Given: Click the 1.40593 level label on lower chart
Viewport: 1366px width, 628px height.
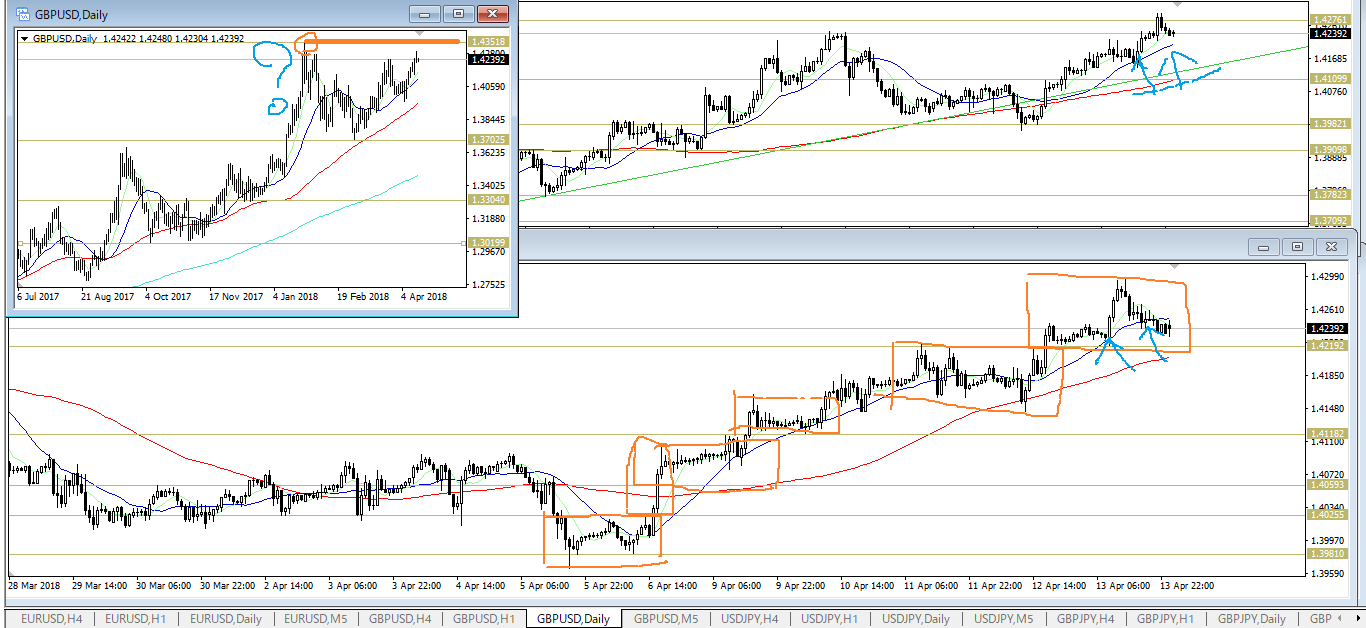Looking at the screenshot, I should [1328, 485].
